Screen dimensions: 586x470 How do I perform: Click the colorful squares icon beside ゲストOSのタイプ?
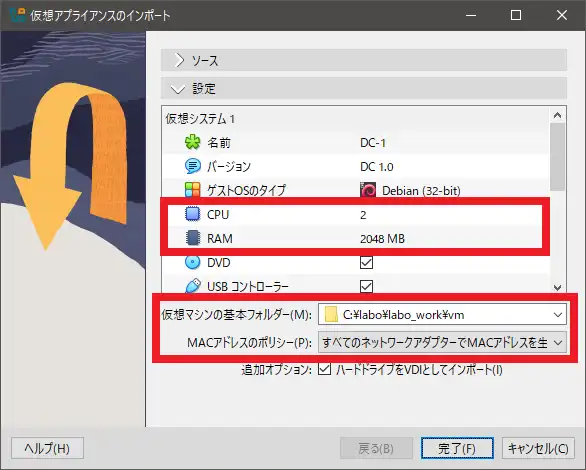(x=192, y=190)
